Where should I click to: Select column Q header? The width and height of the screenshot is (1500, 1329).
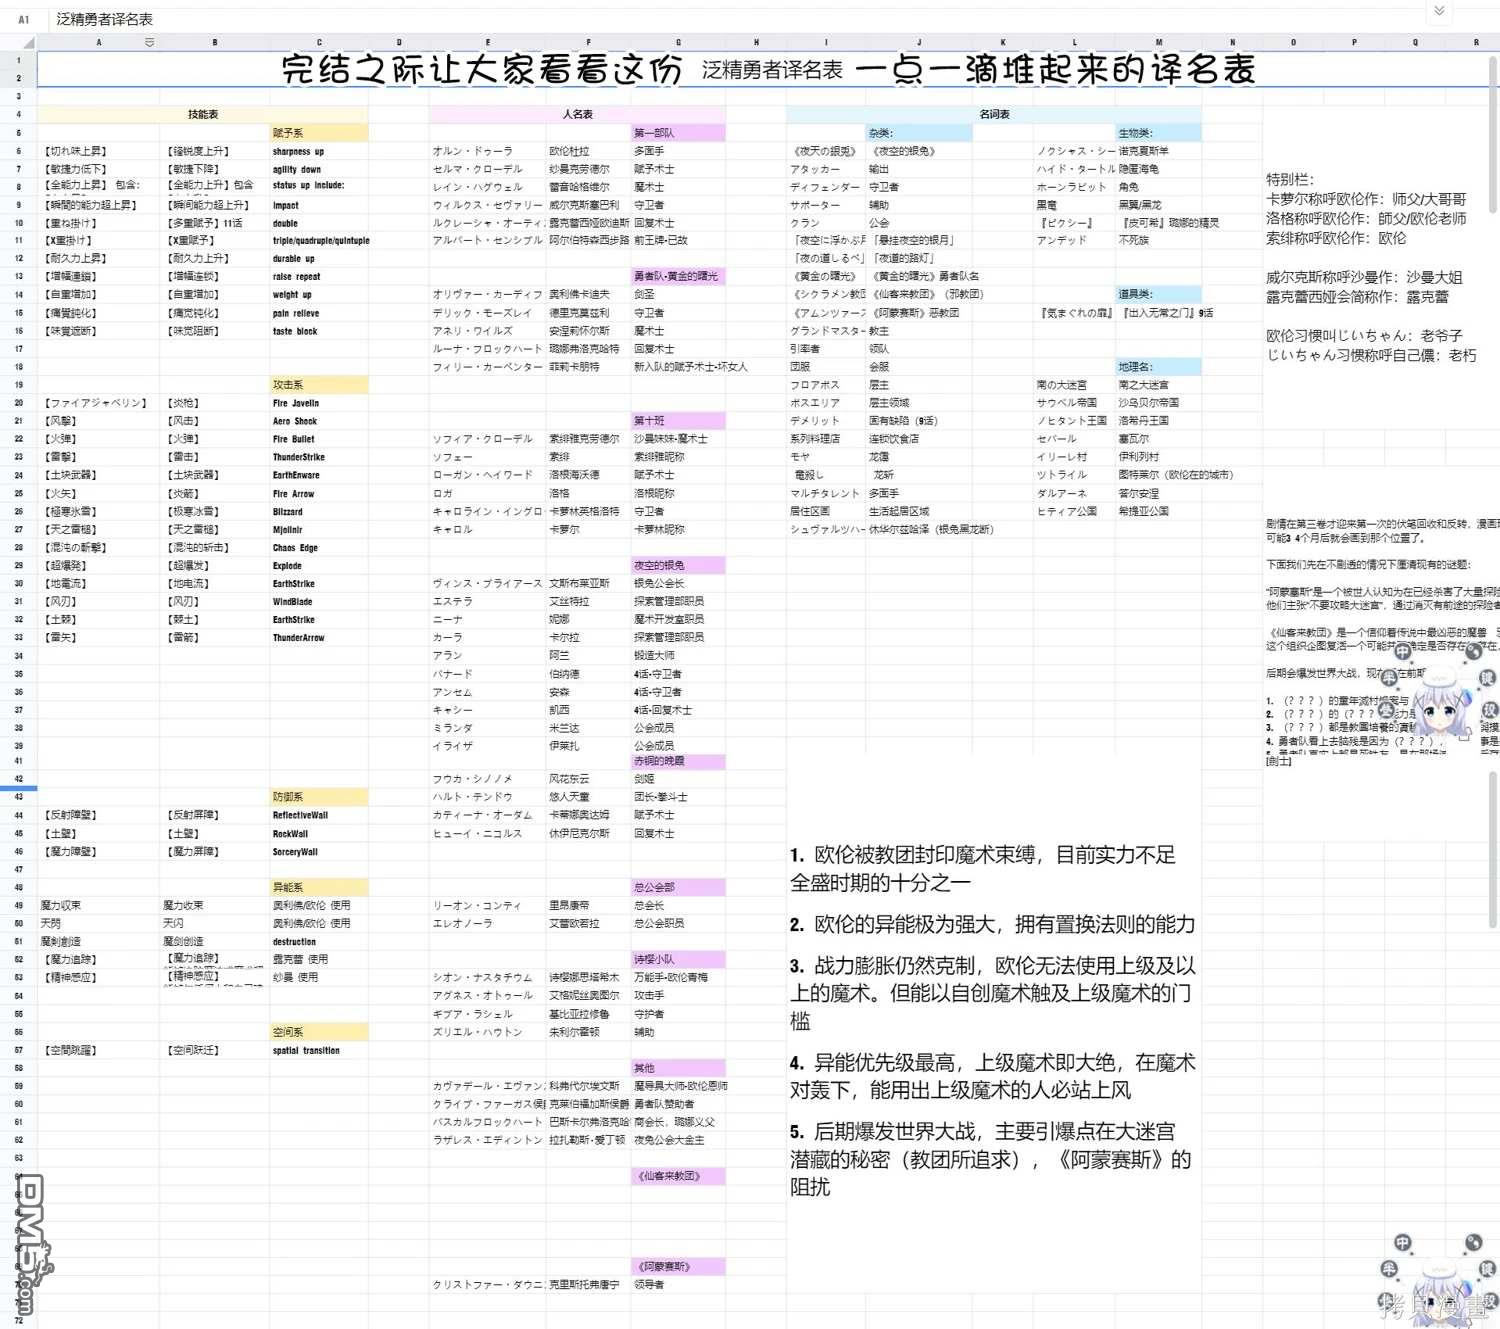(x=1415, y=42)
